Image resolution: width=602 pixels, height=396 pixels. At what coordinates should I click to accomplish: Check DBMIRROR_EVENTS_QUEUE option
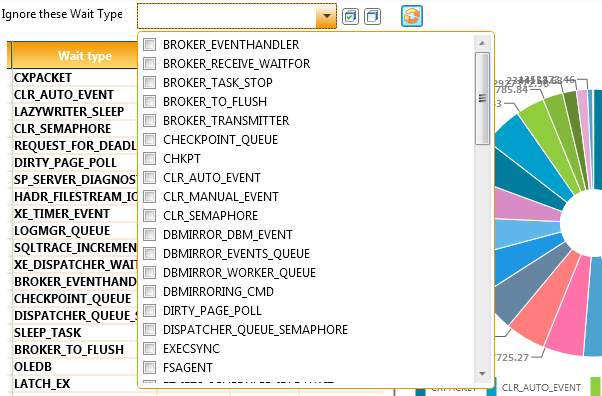tap(149, 254)
